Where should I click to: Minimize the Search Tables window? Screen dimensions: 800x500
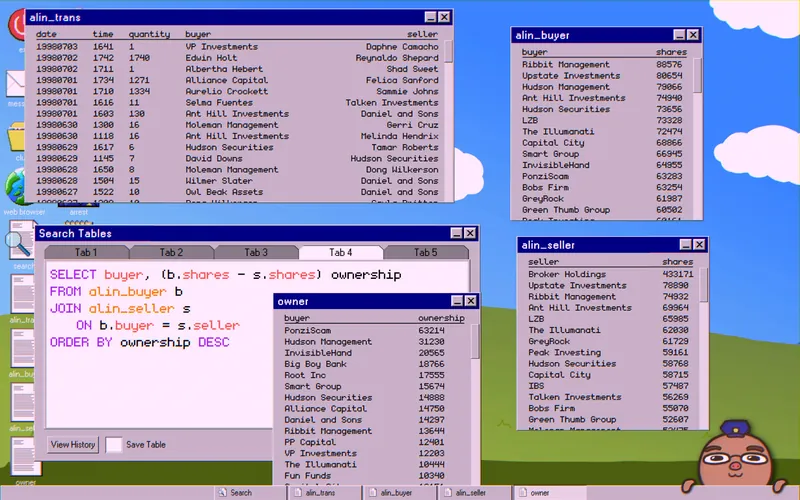pos(457,234)
